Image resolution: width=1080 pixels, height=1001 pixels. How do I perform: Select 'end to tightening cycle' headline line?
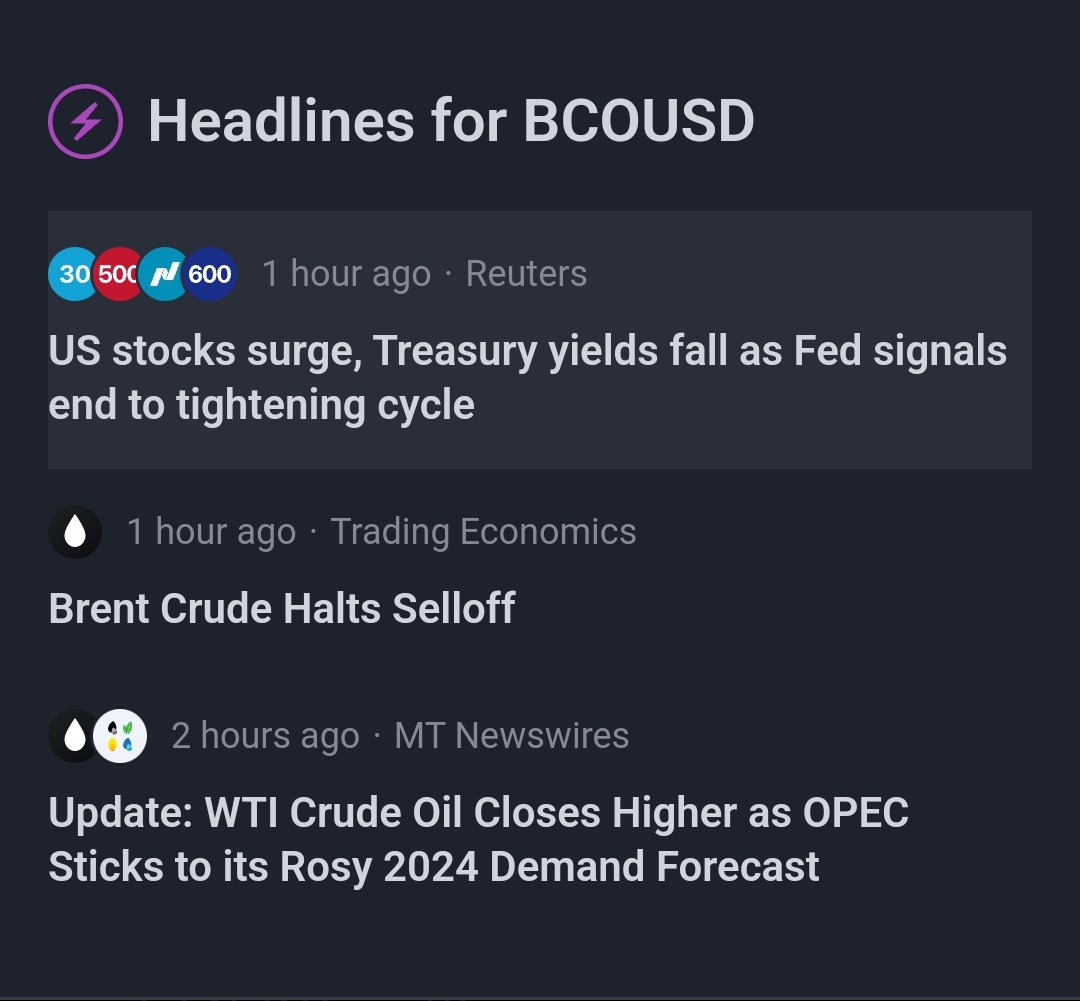point(262,404)
